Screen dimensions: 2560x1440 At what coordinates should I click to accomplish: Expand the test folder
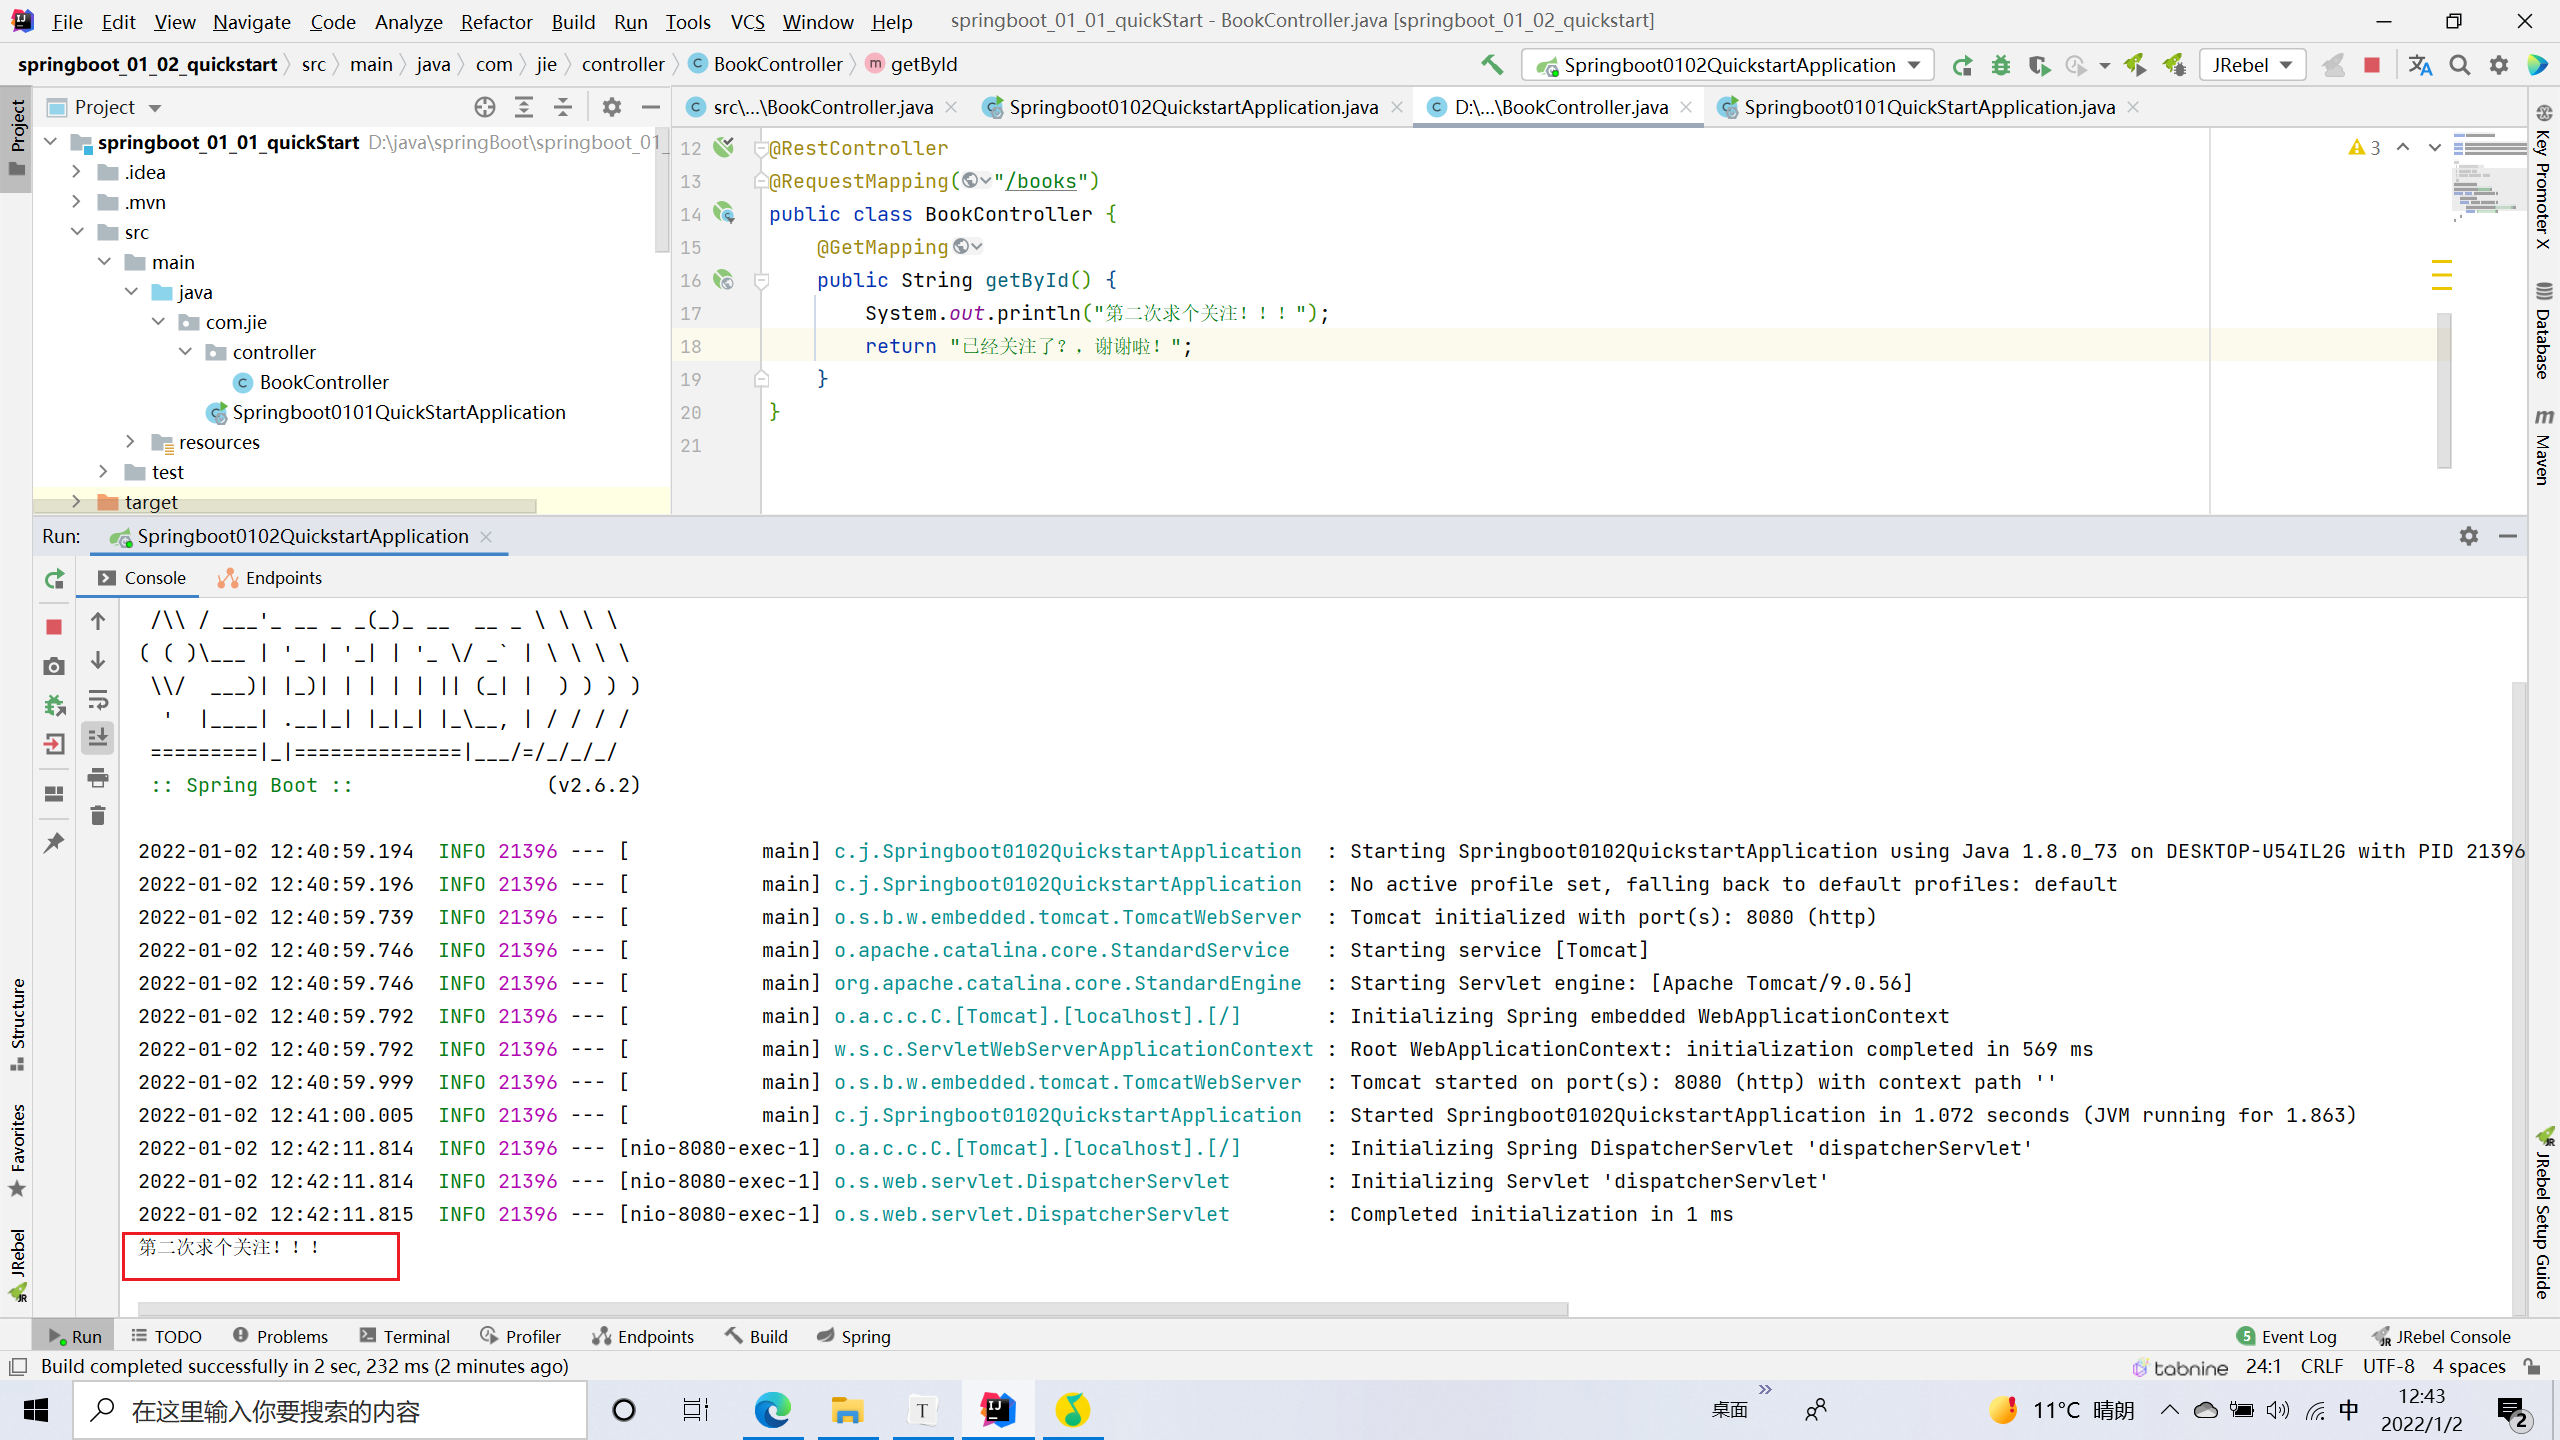pyautogui.click(x=104, y=472)
